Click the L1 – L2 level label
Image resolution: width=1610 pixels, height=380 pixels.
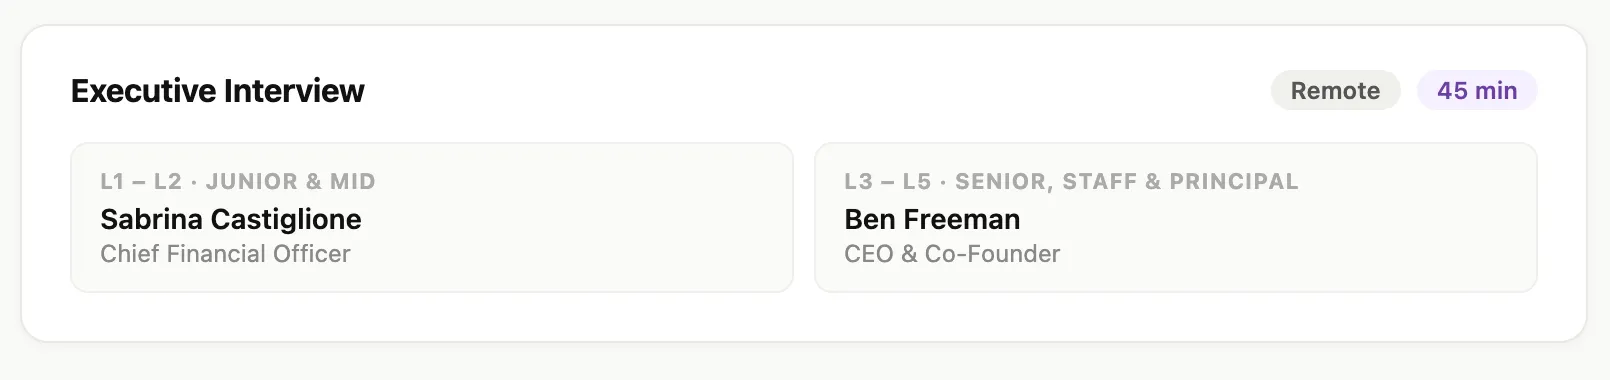pyautogui.click(x=141, y=182)
